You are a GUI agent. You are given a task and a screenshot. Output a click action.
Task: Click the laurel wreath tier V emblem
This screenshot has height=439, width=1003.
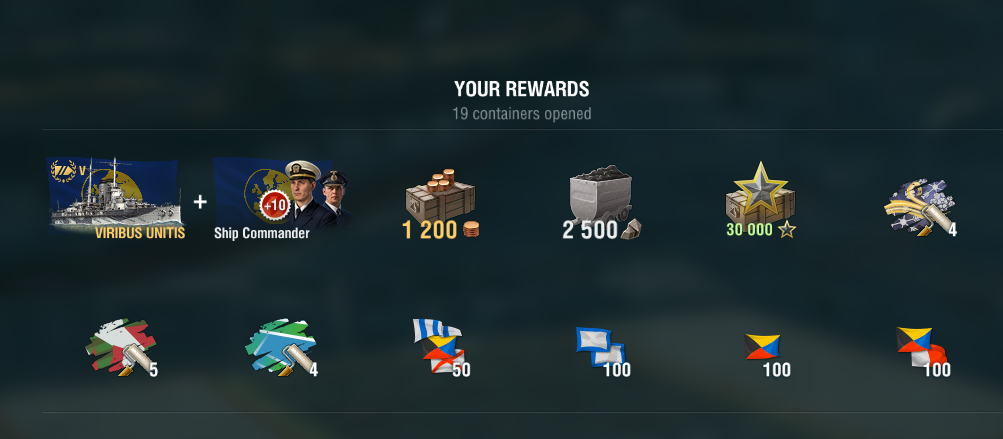pyautogui.click(x=63, y=172)
